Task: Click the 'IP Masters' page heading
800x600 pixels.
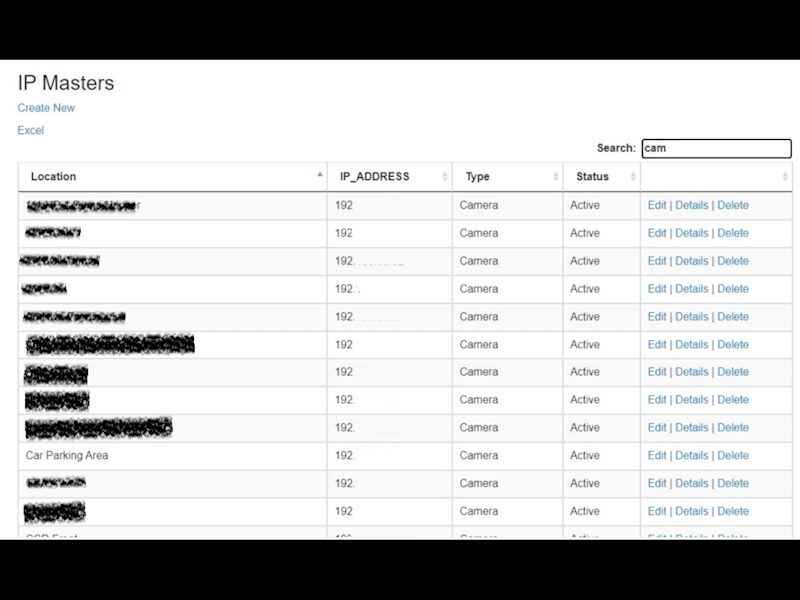Action: pos(66,83)
